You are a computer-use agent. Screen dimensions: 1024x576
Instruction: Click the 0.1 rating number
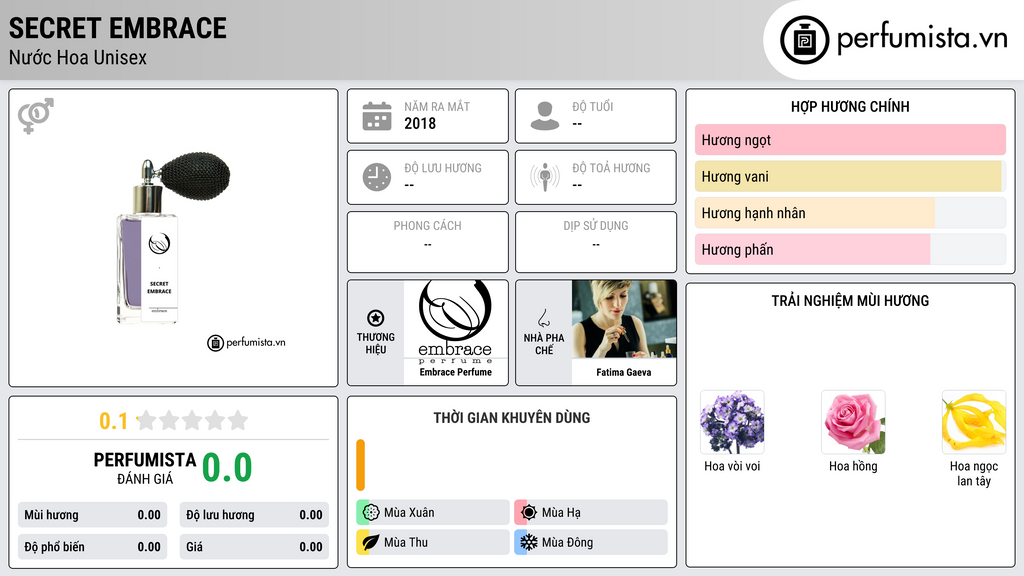point(114,421)
